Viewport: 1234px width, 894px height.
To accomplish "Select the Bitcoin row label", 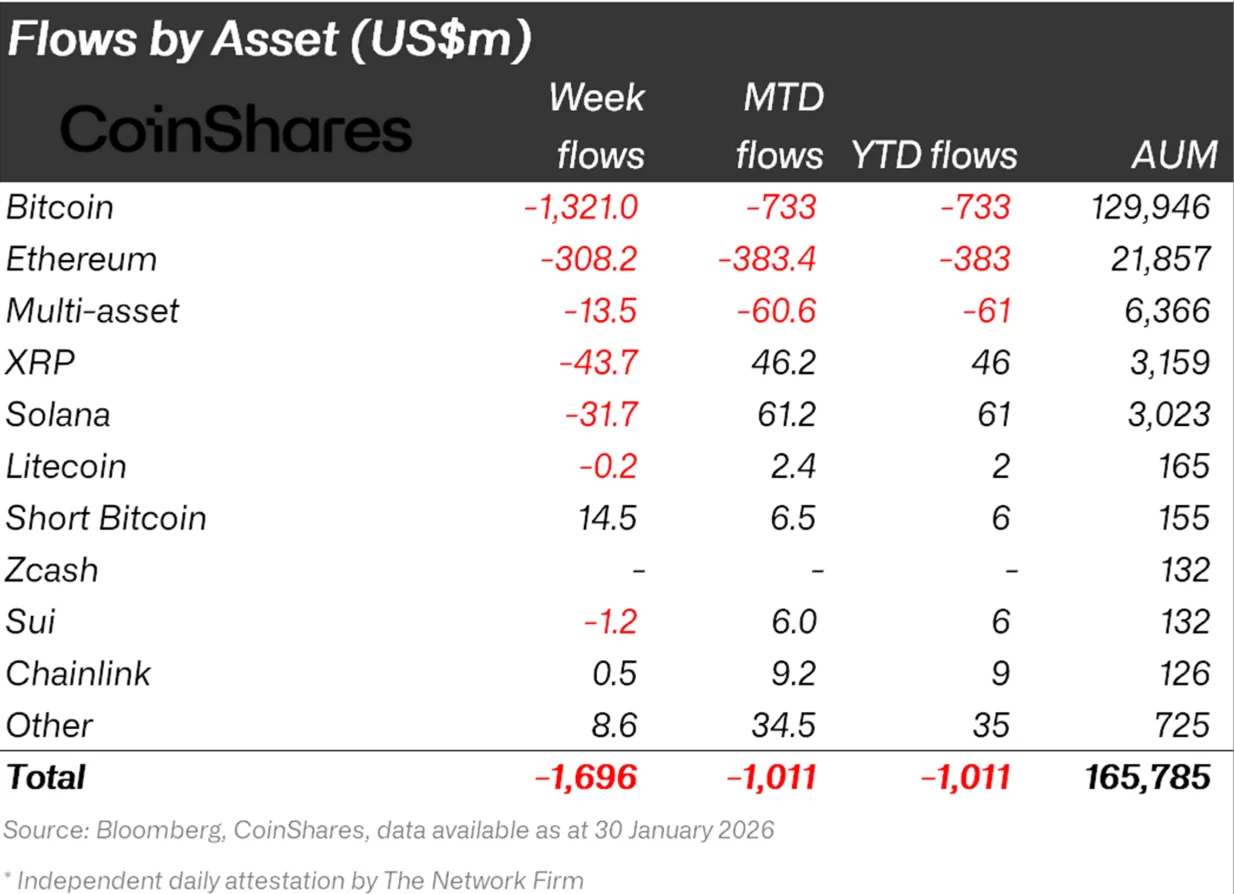I will [x=60, y=207].
